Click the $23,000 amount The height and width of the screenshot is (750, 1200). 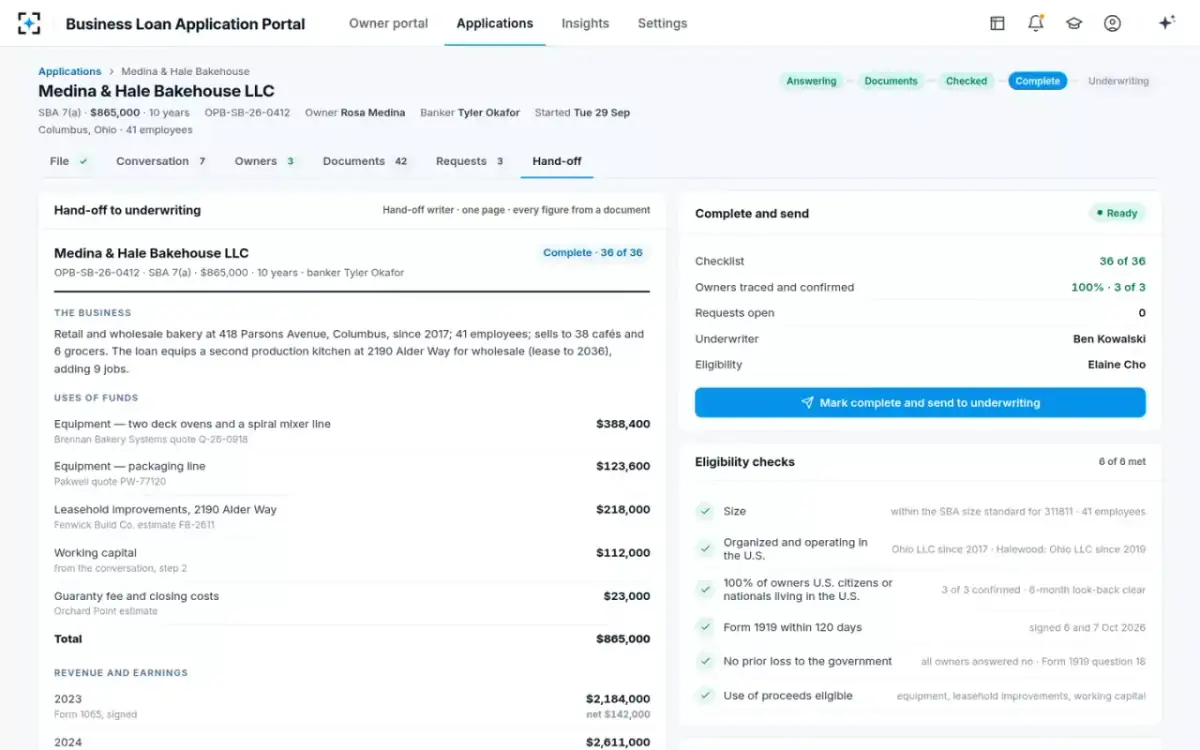point(627,596)
